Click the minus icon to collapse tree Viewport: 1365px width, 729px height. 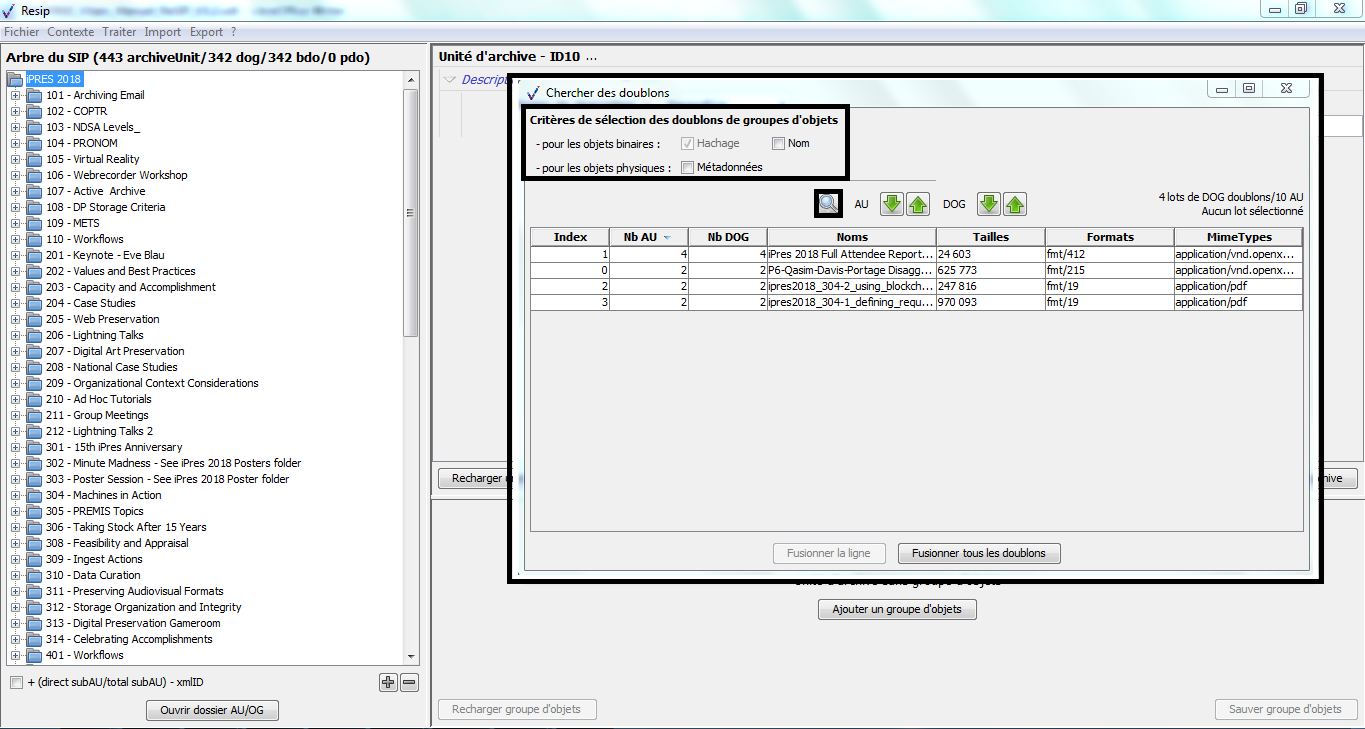coord(409,683)
